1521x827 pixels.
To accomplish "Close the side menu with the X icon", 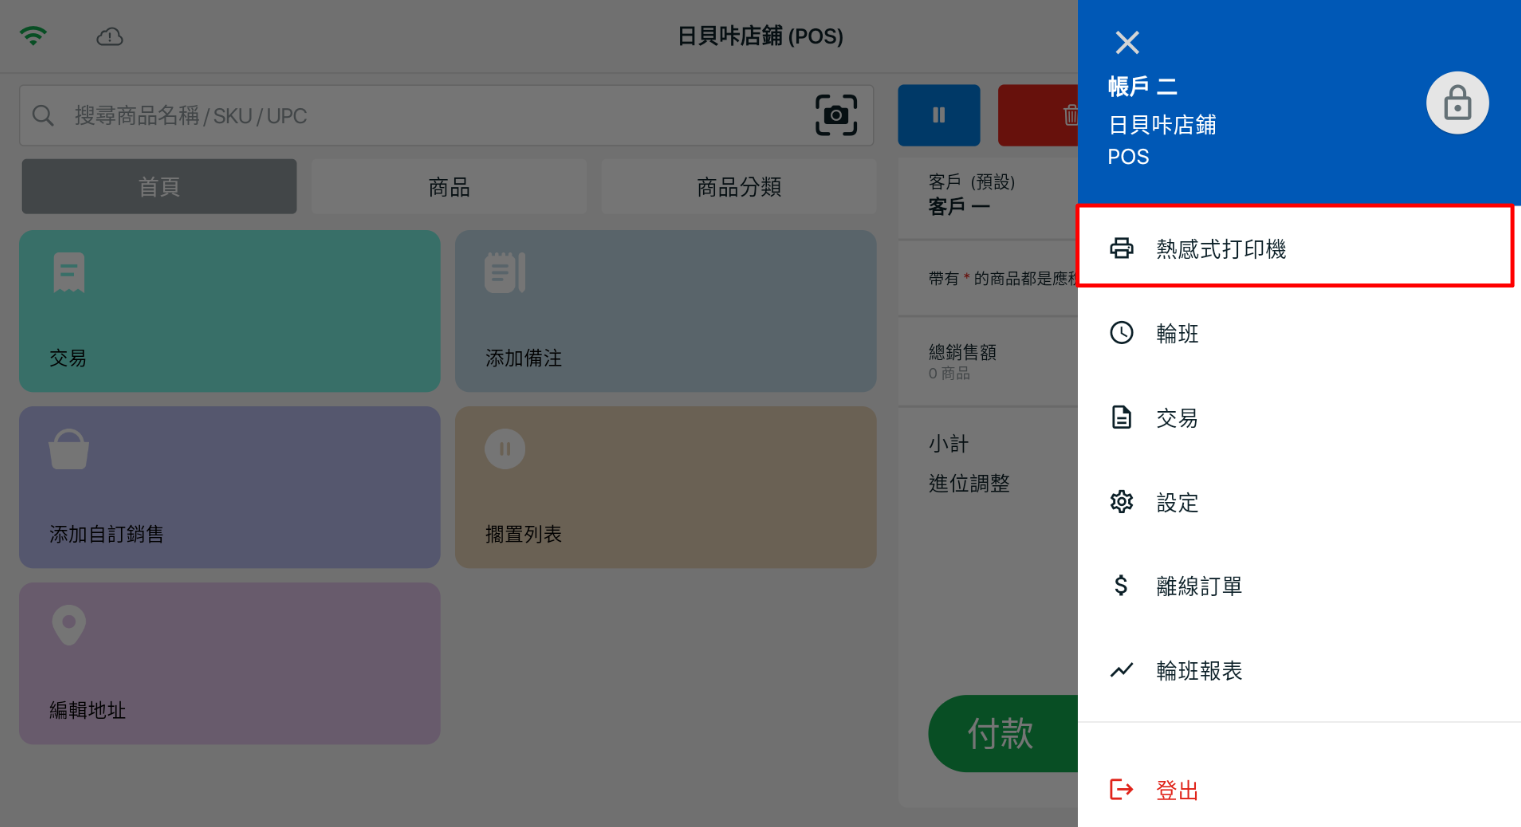I will coord(1127,43).
